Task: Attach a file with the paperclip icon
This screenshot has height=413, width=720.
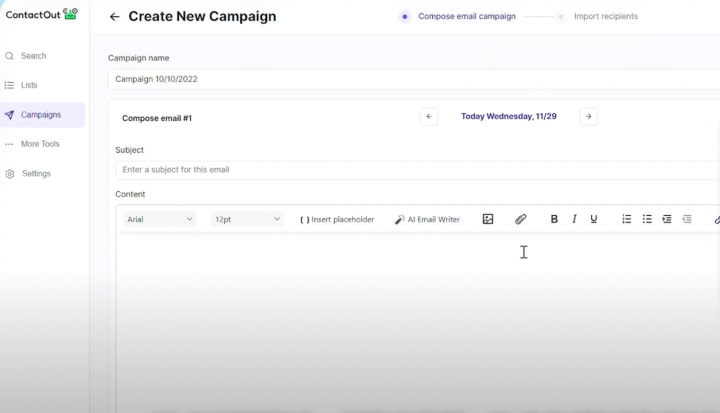Action: [x=520, y=219]
